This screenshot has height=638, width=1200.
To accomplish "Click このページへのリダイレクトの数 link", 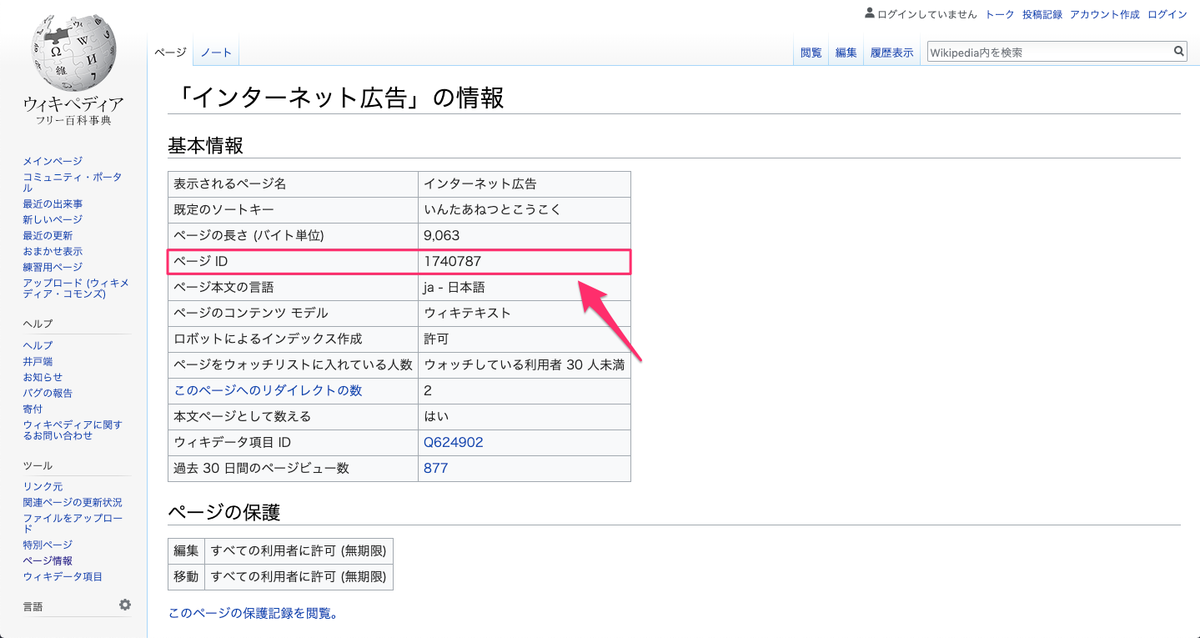I will pyautogui.click(x=268, y=391).
